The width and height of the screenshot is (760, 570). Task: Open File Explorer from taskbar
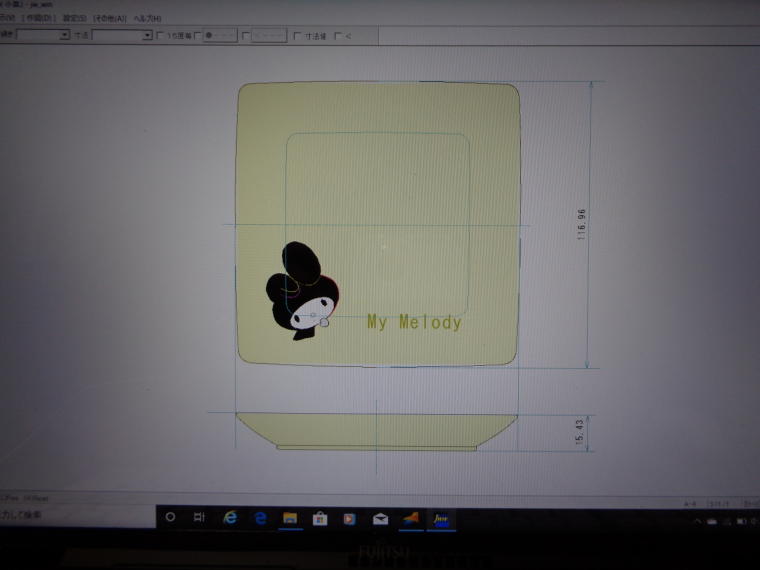290,519
